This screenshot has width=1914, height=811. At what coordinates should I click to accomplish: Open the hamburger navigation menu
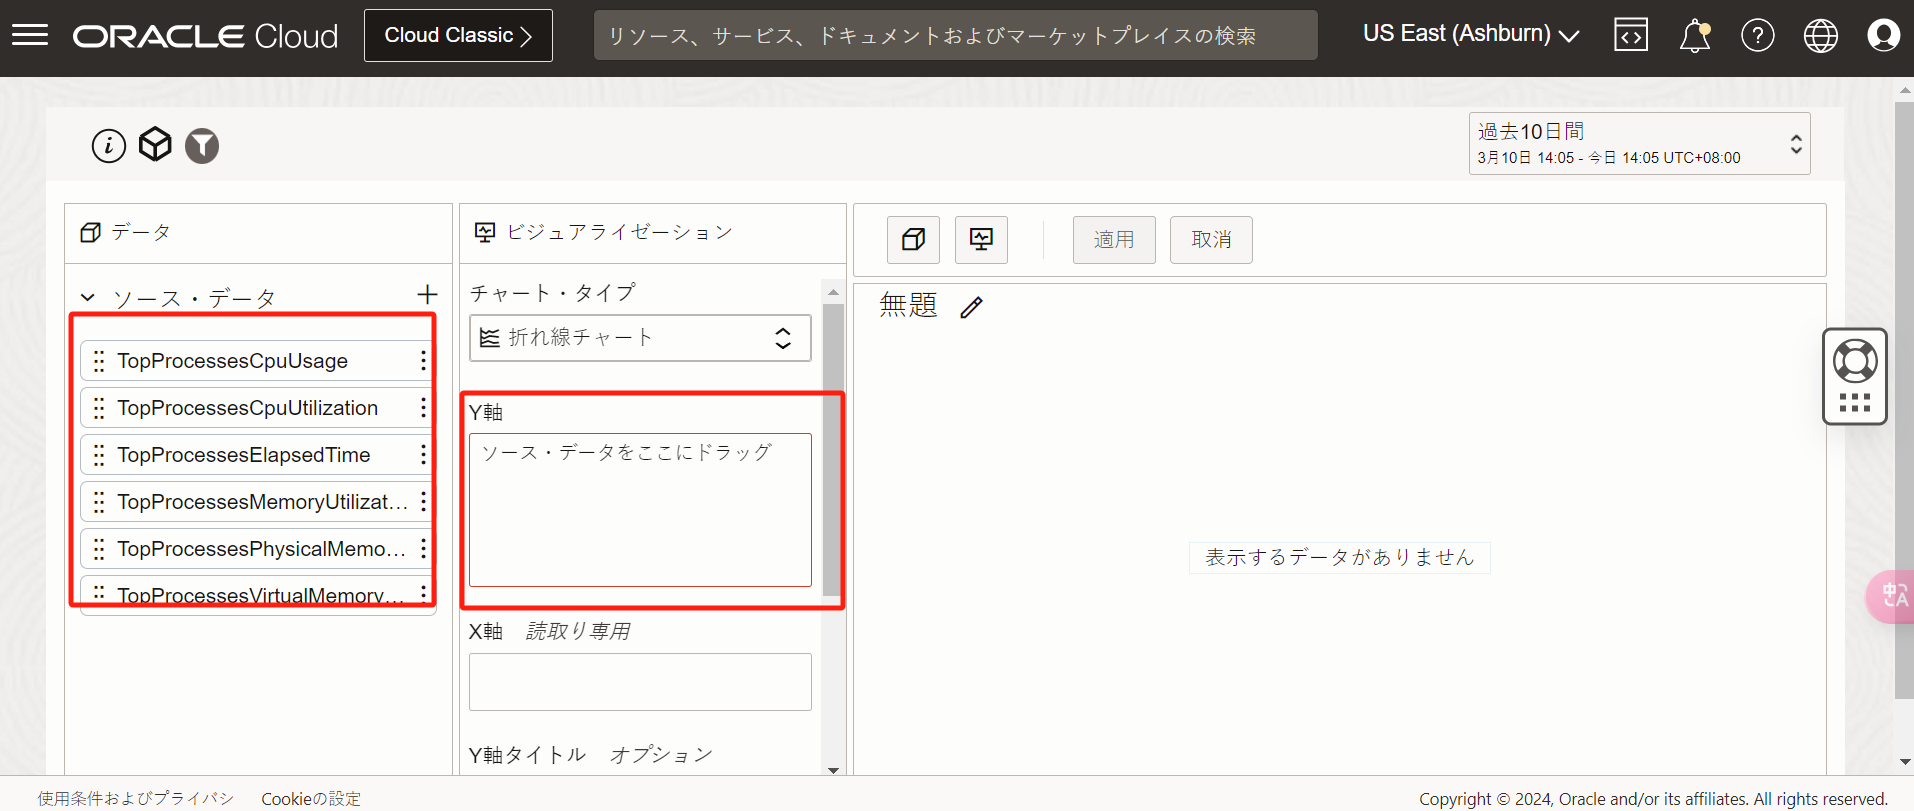tap(30, 36)
